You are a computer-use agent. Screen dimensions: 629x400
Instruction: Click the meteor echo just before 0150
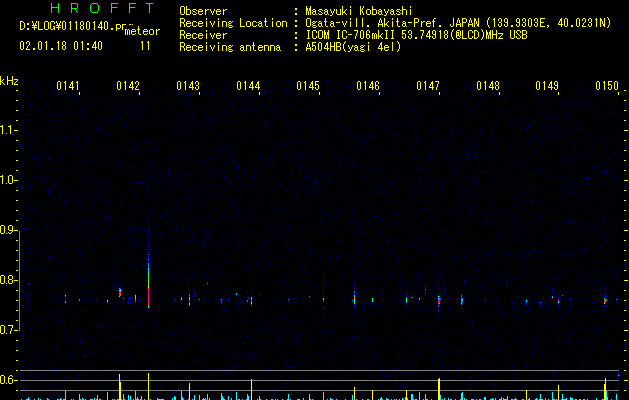(x=605, y=301)
